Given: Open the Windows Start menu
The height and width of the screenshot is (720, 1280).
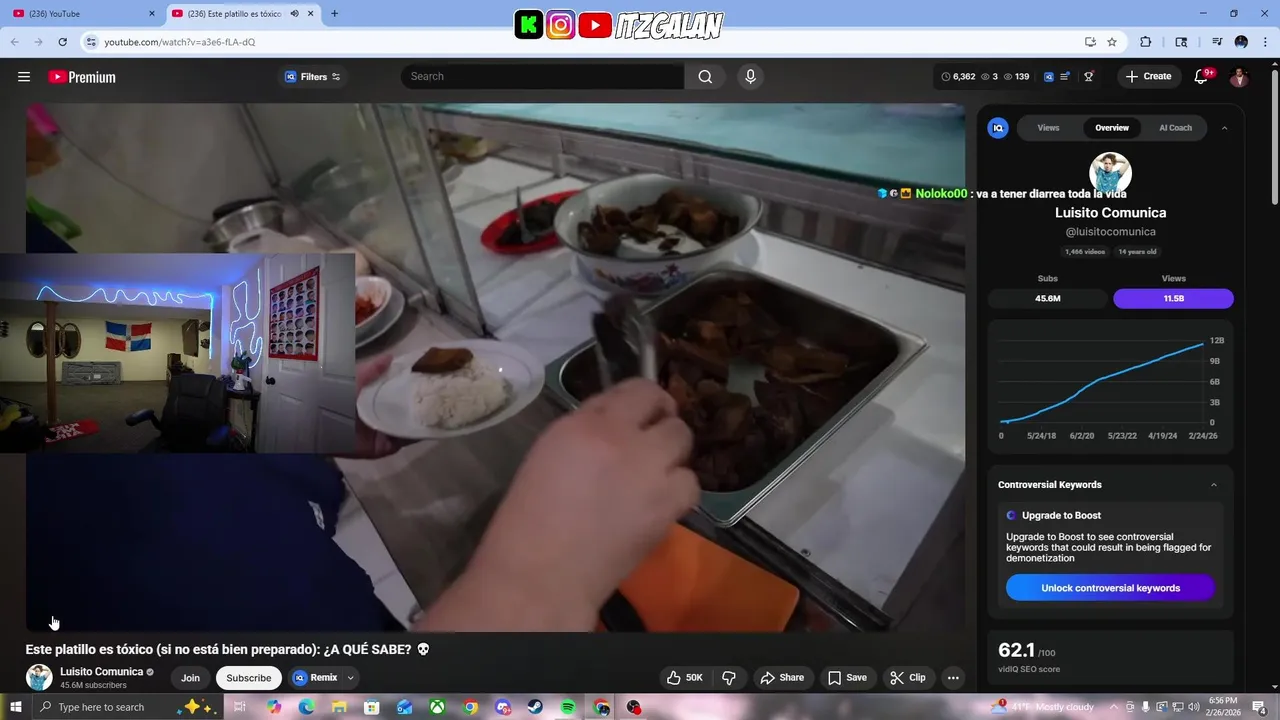Looking at the screenshot, I should point(16,707).
